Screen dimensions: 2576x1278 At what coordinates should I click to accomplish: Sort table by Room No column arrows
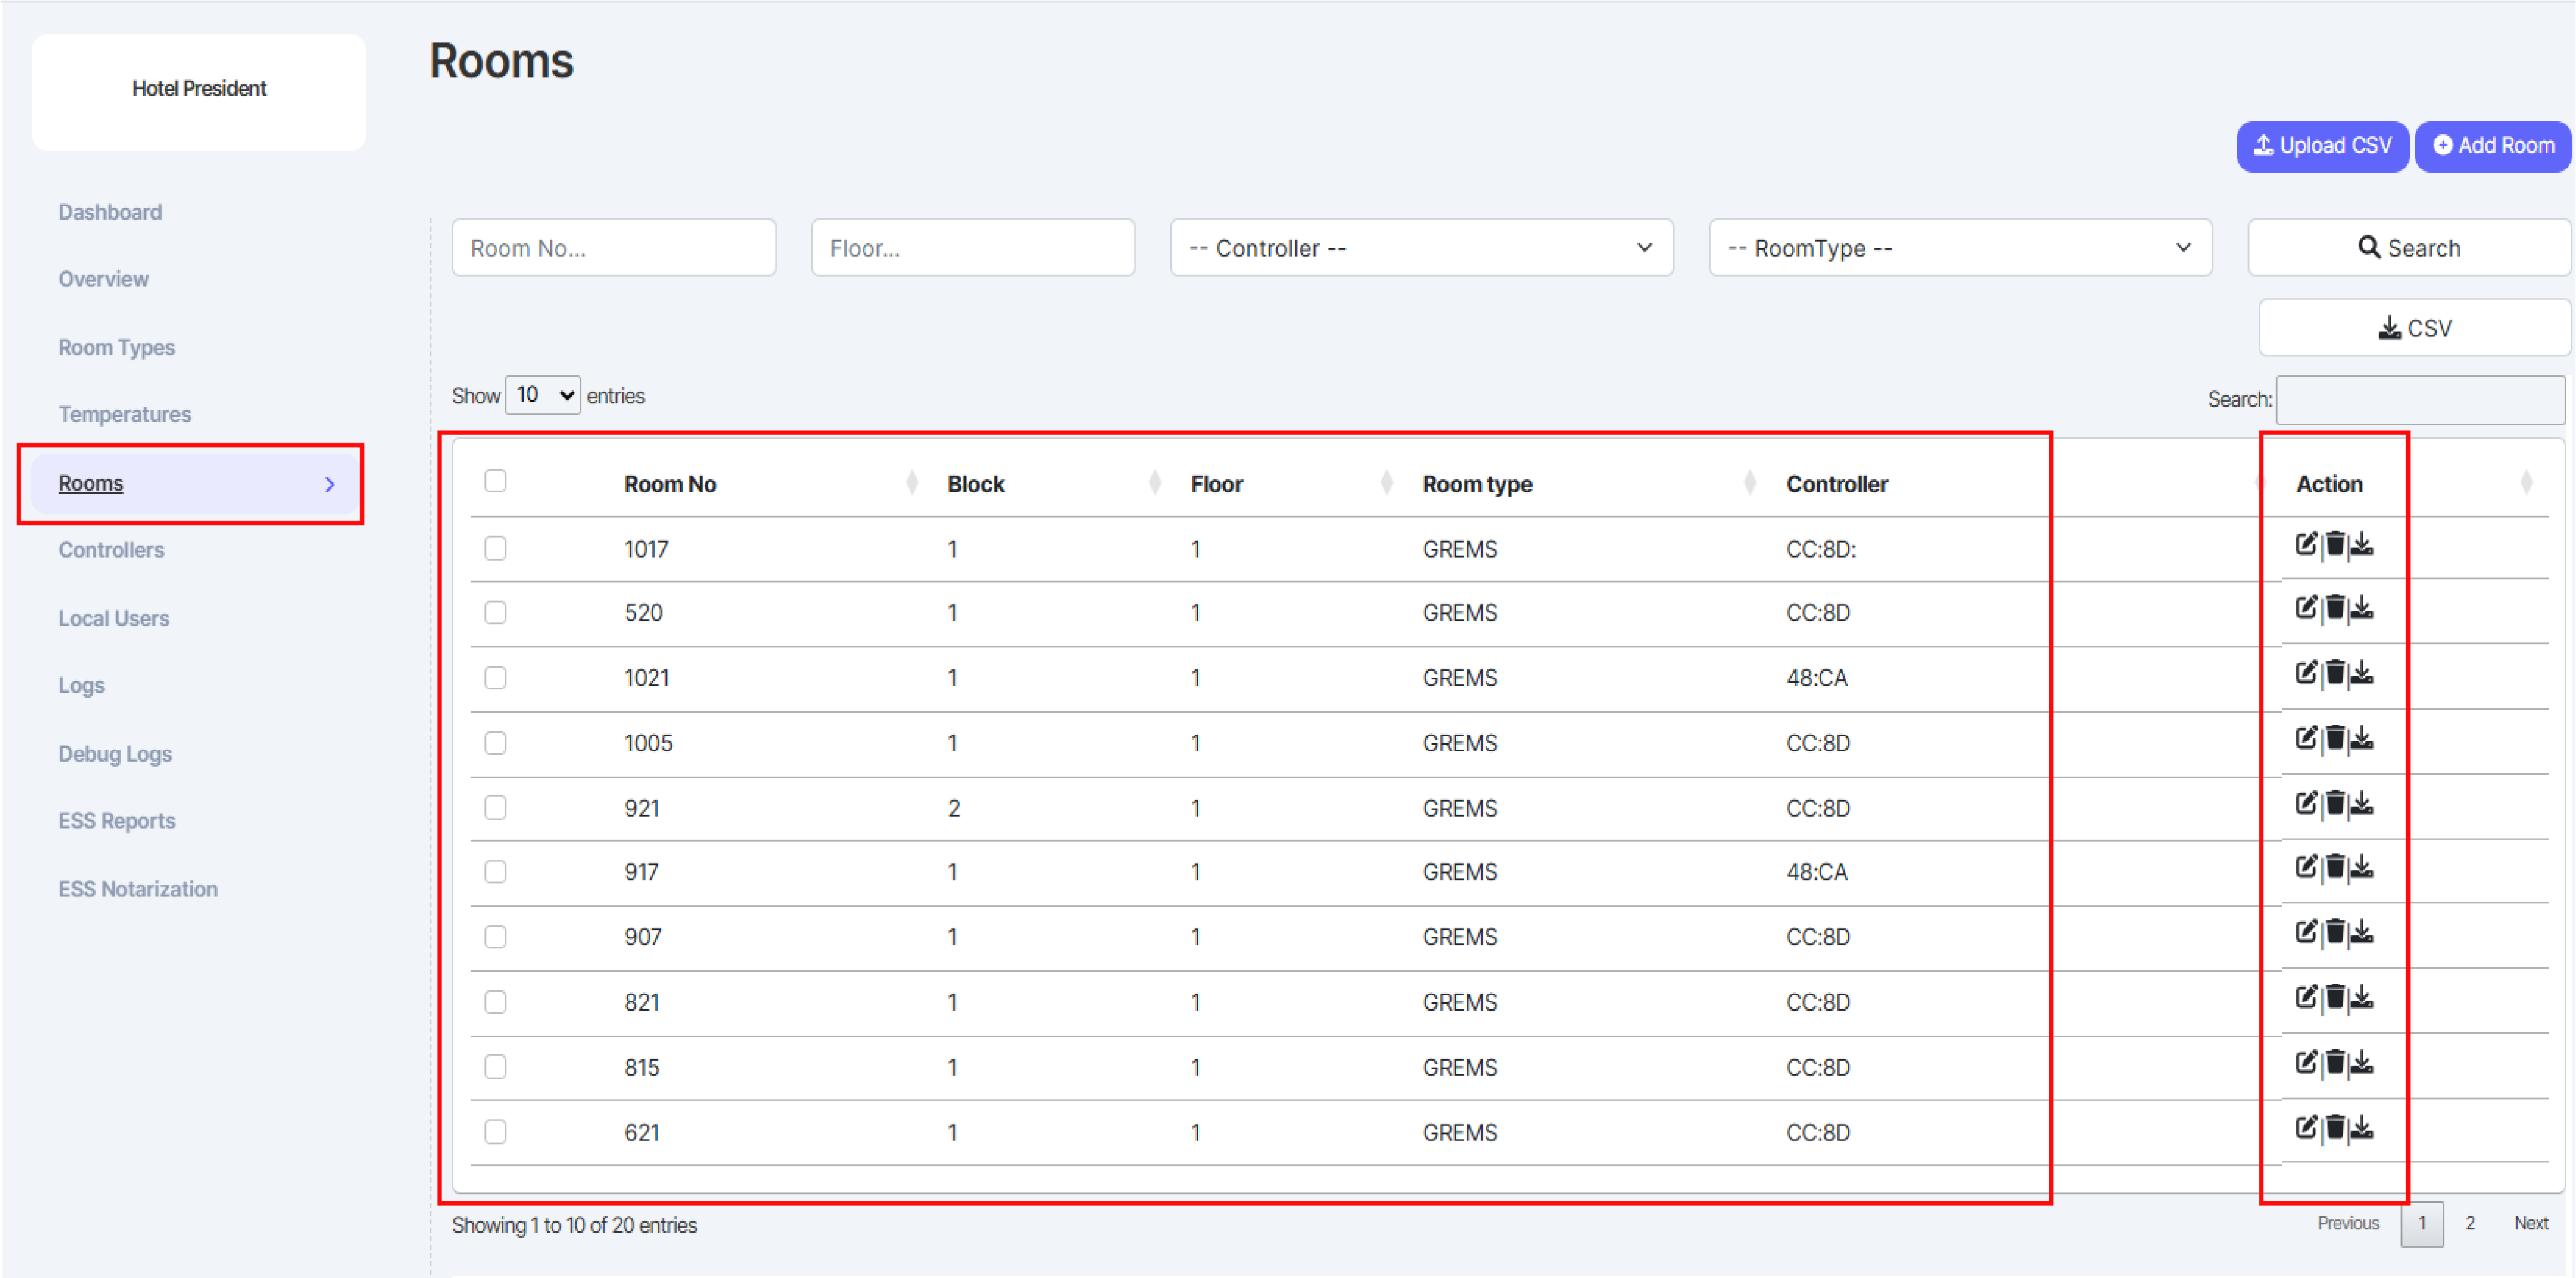911,483
